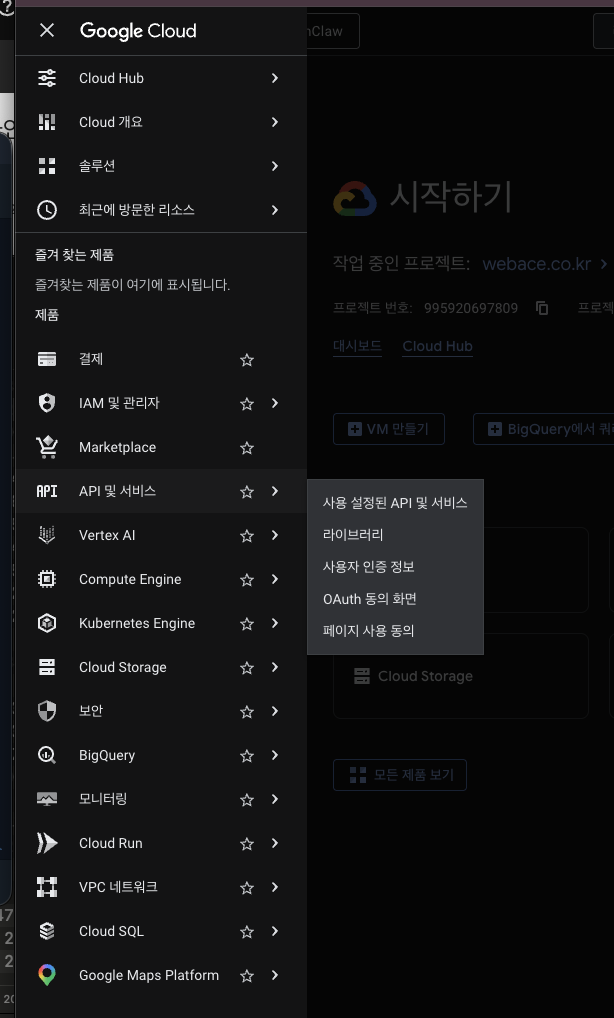Open the Cloud Storage card on the page
Image resolution: width=614 pixels, height=1018 pixels.
461,676
